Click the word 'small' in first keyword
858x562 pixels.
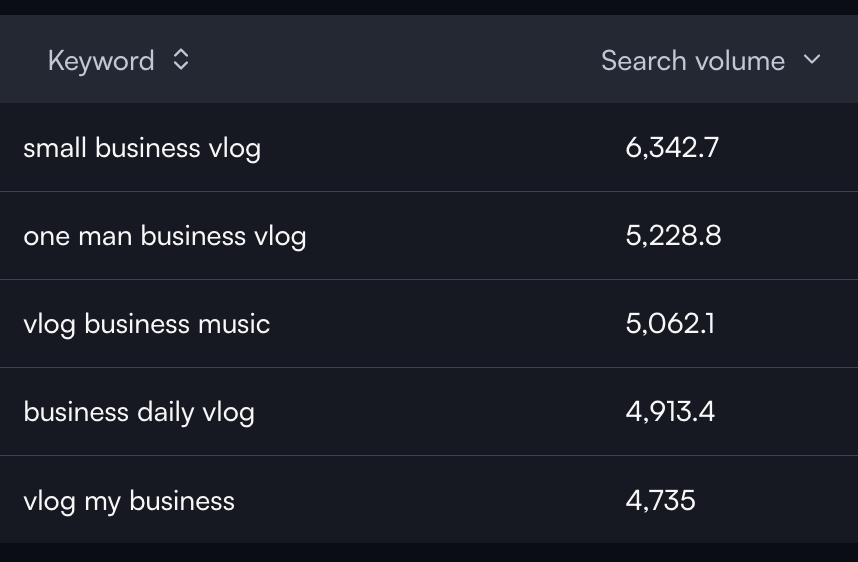(55, 148)
